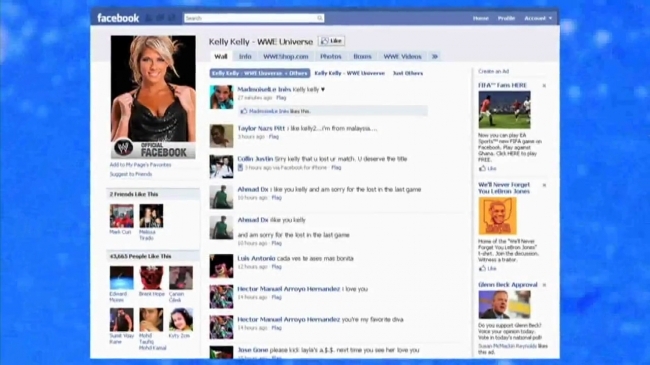Expand the Account dropdown
The width and height of the screenshot is (650, 365).
pos(538,18)
